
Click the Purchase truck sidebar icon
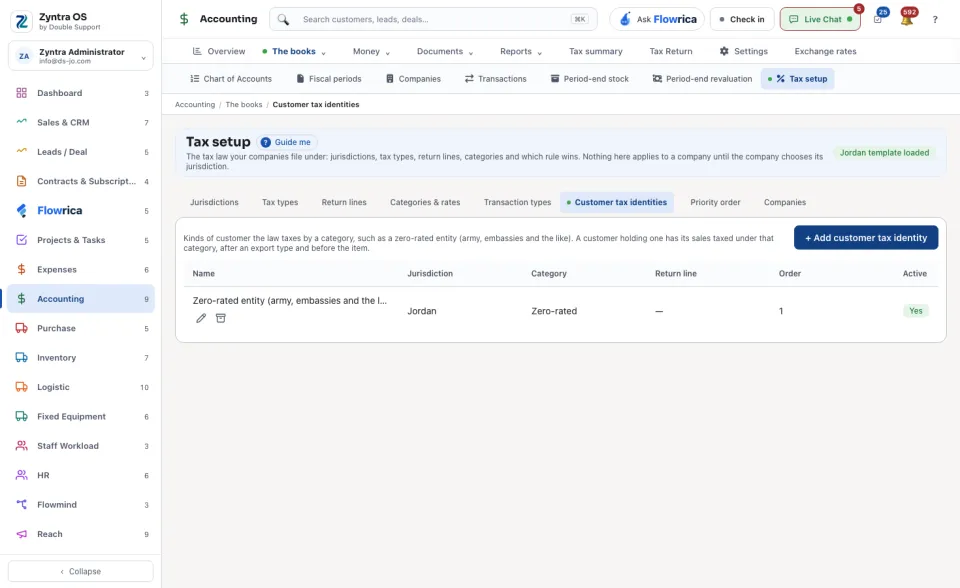21,328
